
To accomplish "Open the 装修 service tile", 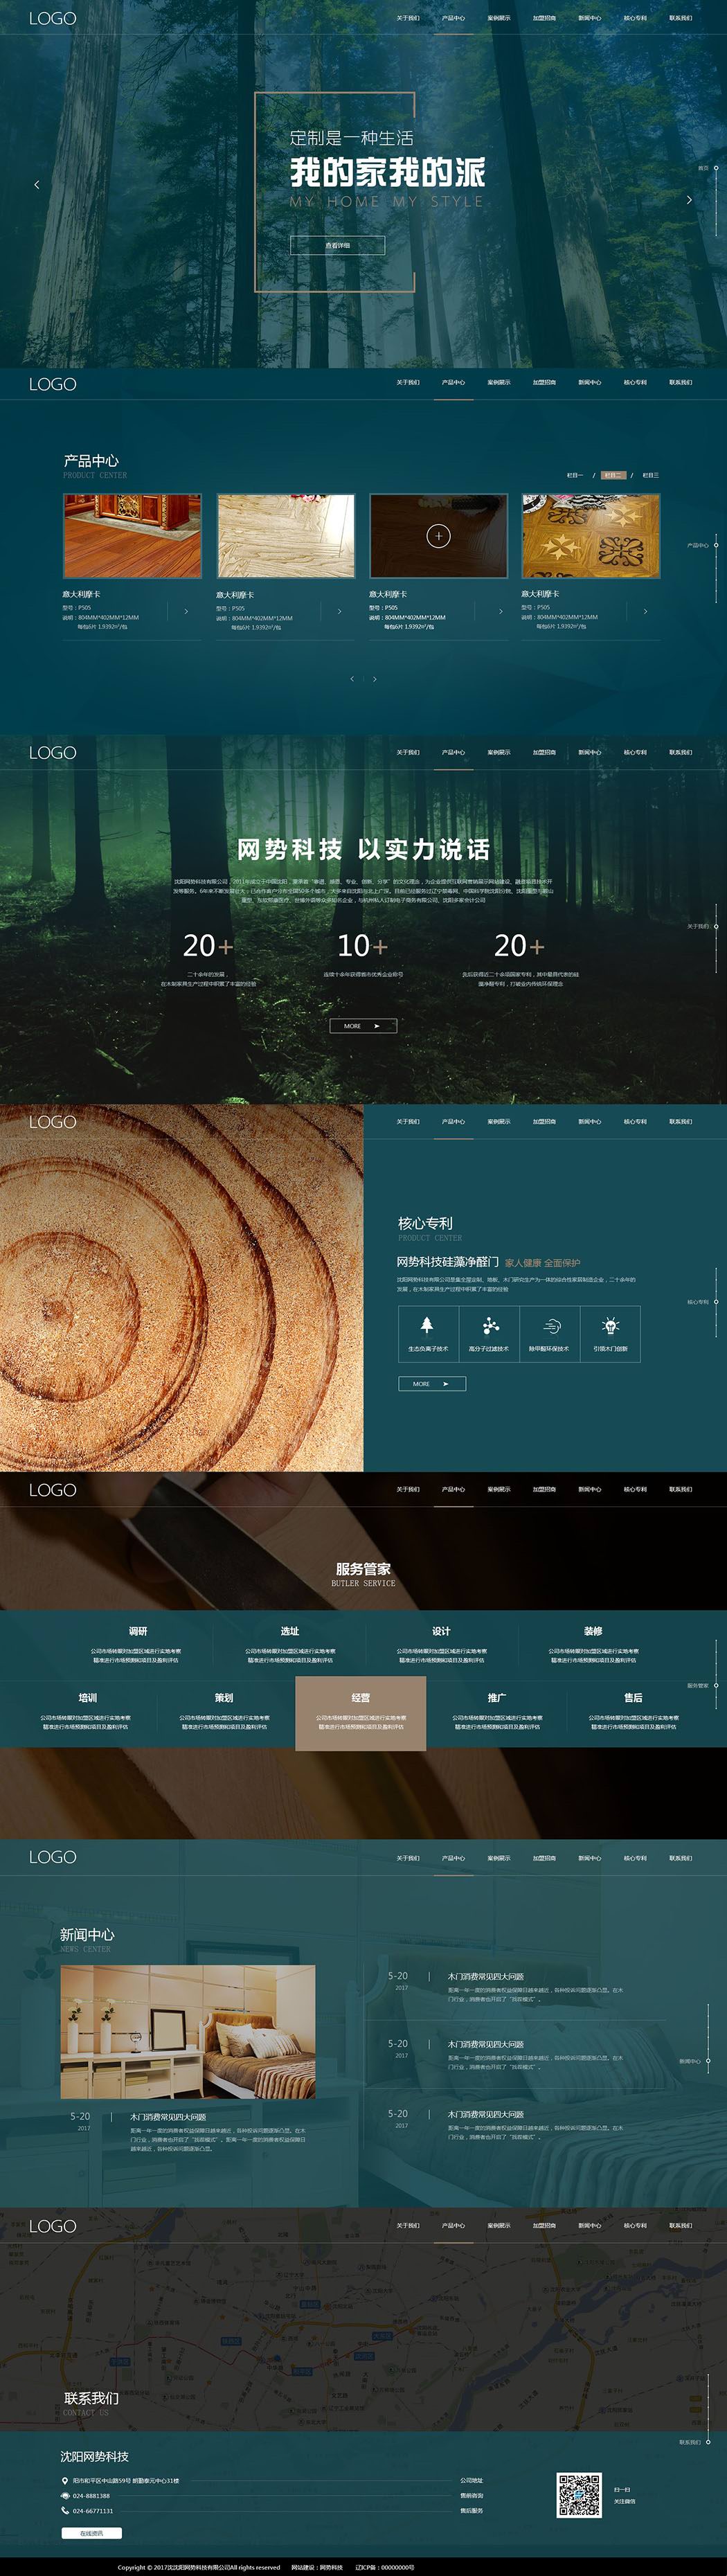I will [593, 1644].
